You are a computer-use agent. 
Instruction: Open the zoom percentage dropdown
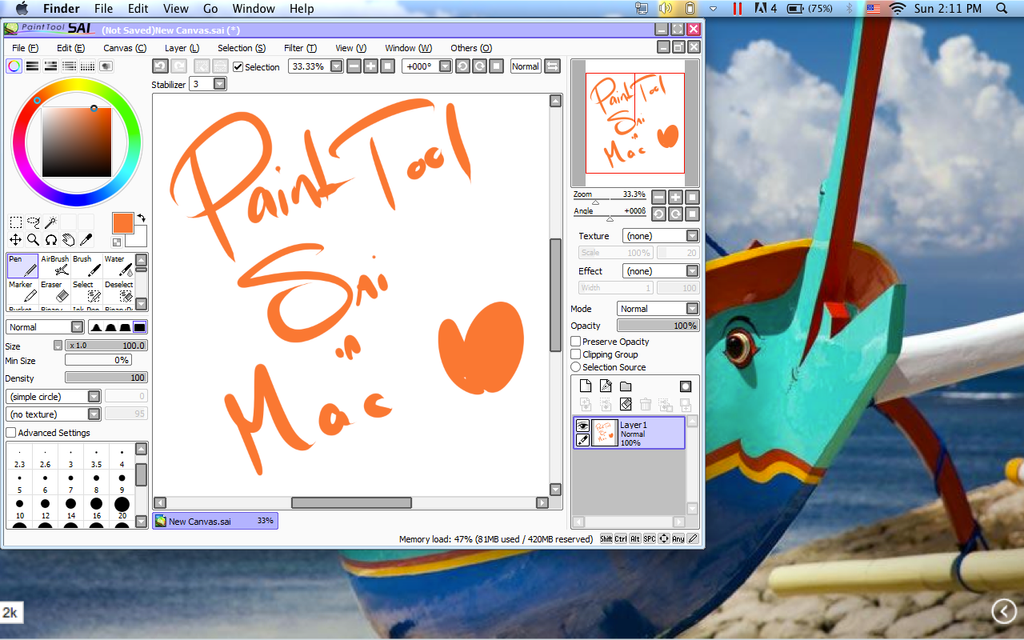[x=336, y=67]
